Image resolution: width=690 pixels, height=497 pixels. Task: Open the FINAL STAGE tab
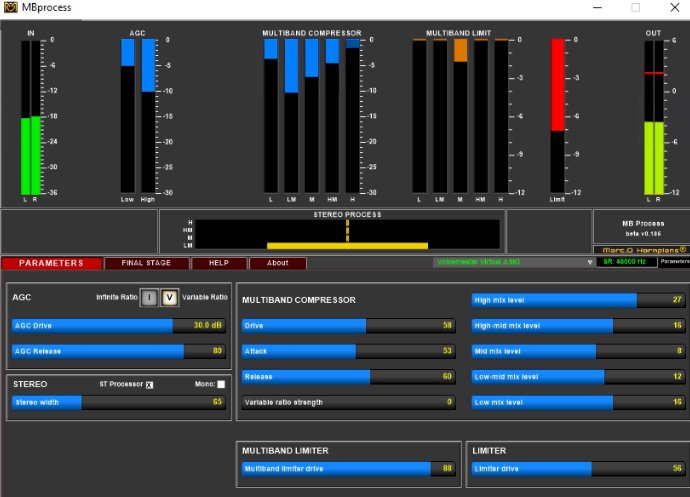(146, 263)
